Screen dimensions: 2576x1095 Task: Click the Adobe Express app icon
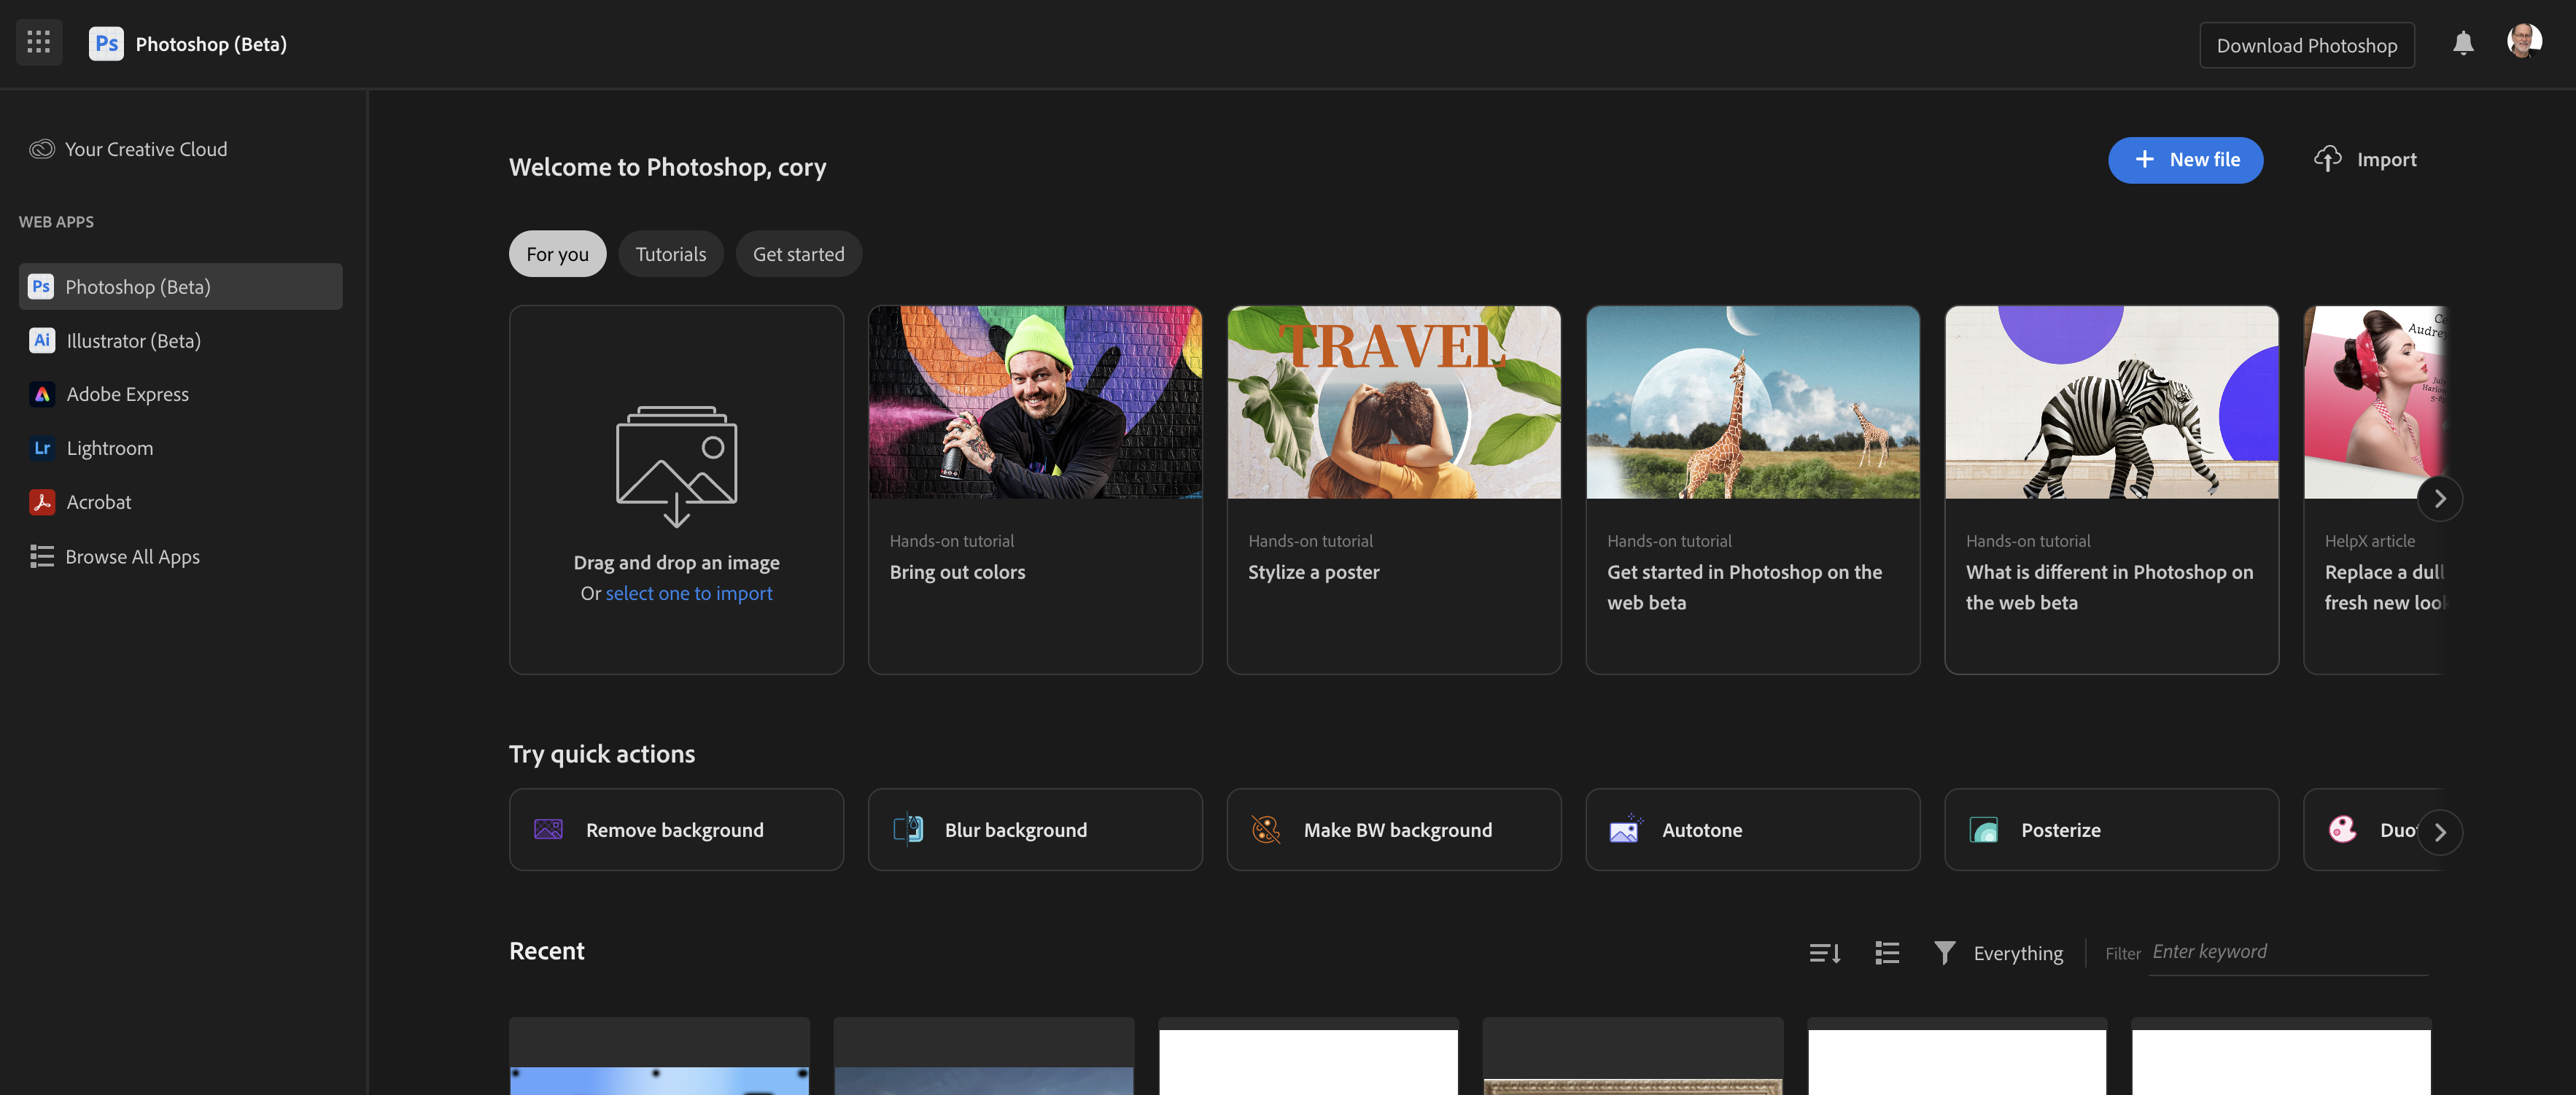point(41,394)
